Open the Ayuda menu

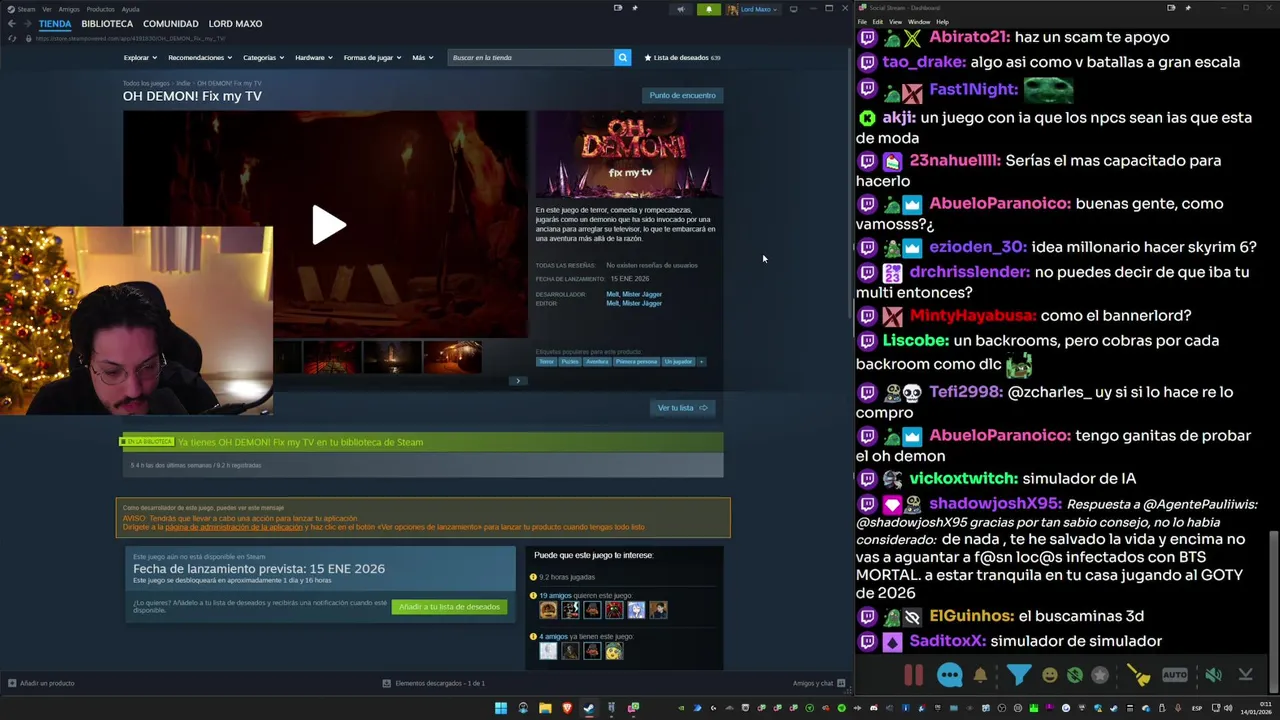[x=130, y=9]
